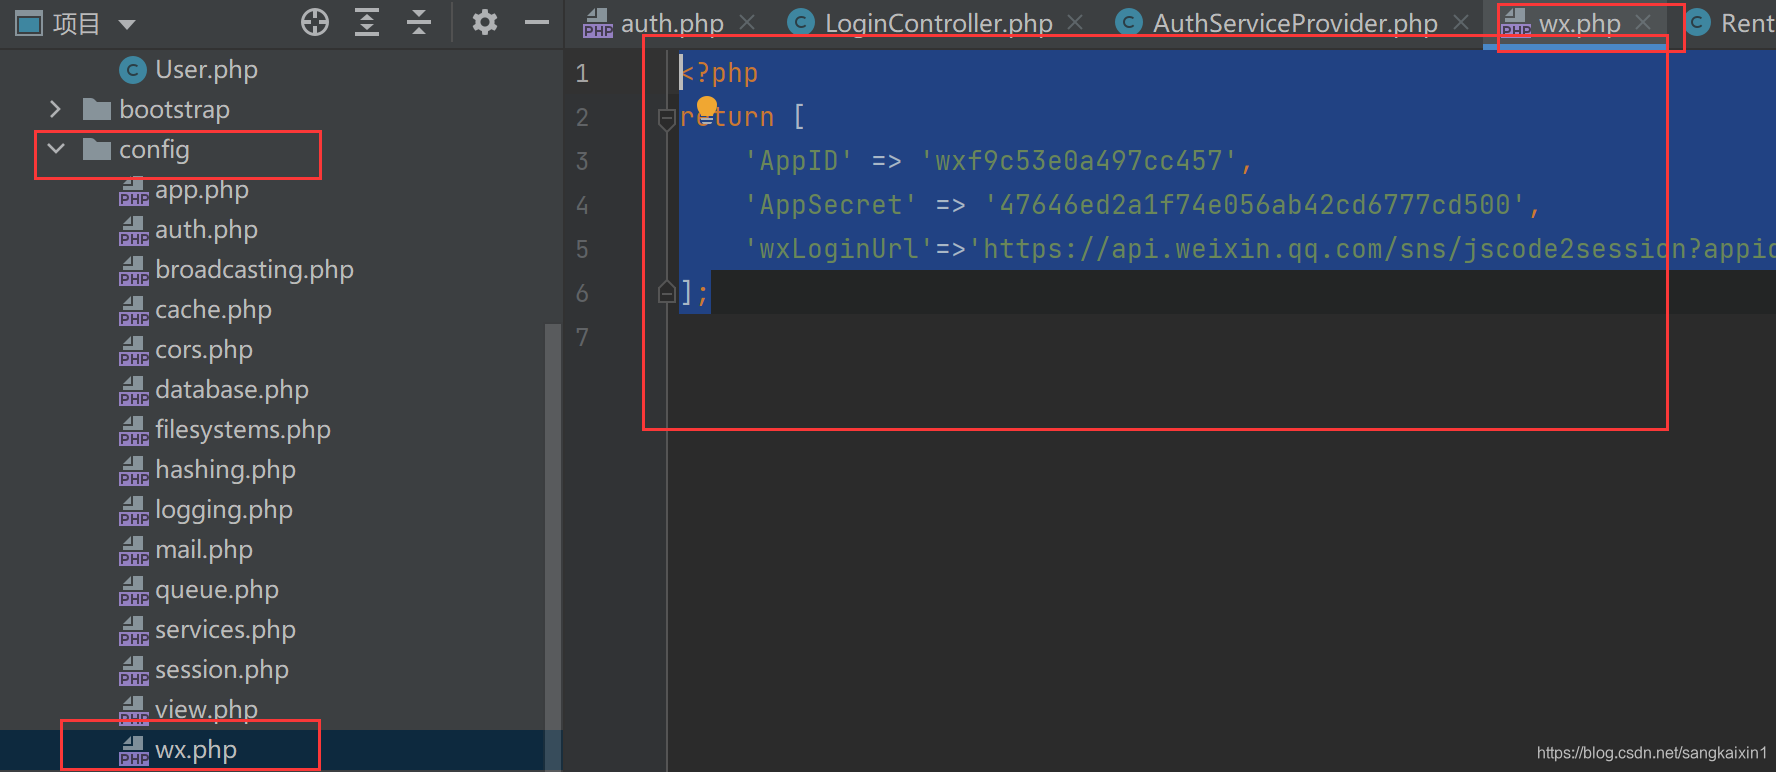Click line number 7 in the gutter
This screenshot has height=772, width=1776.
pos(582,337)
